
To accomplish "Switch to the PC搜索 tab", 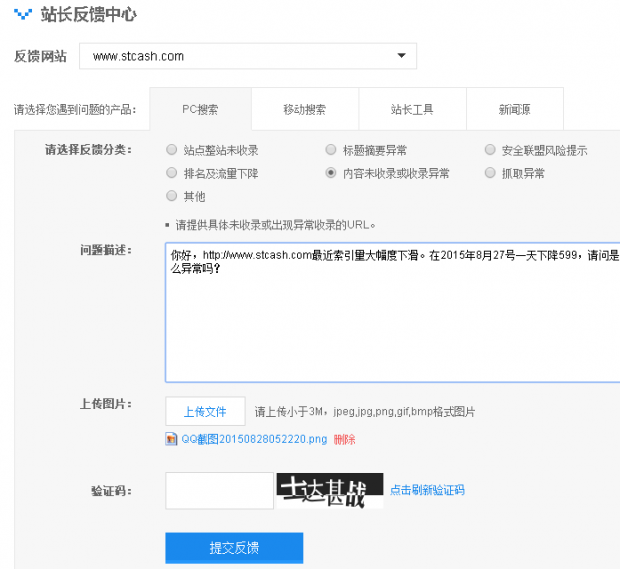I will click(x=200, y=109).
